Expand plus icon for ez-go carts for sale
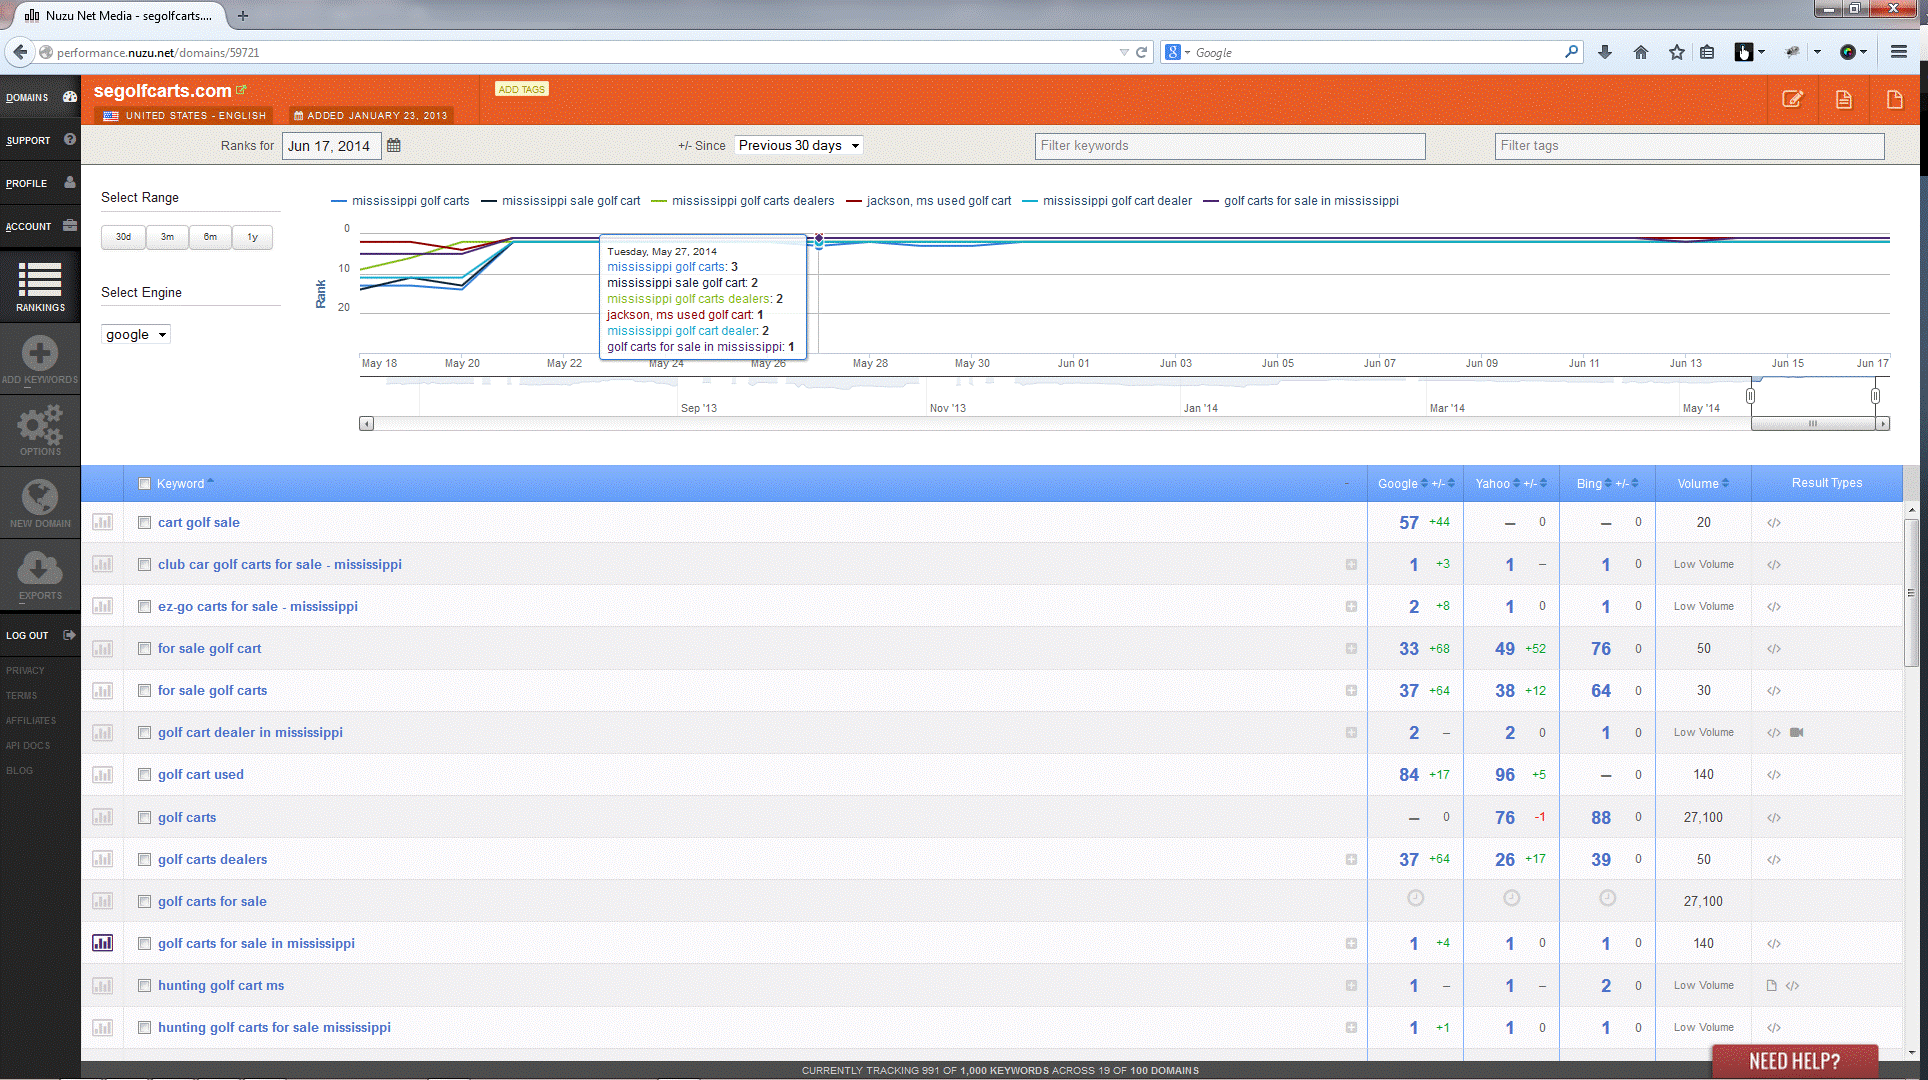The height and width of the screenshot is (1080, 1928). pos(1351,607)
